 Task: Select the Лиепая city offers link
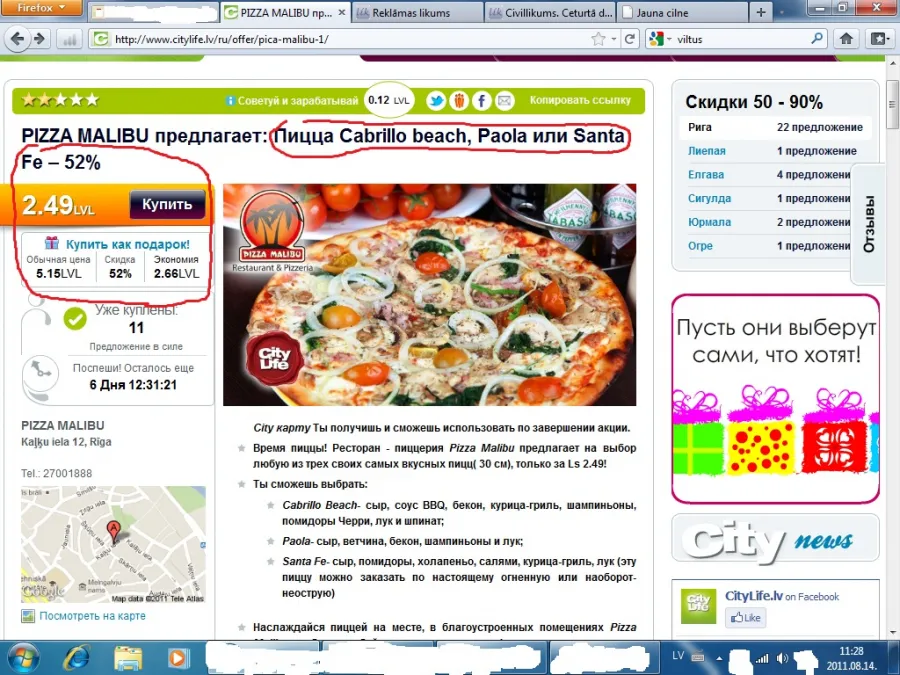pos(707,151)
